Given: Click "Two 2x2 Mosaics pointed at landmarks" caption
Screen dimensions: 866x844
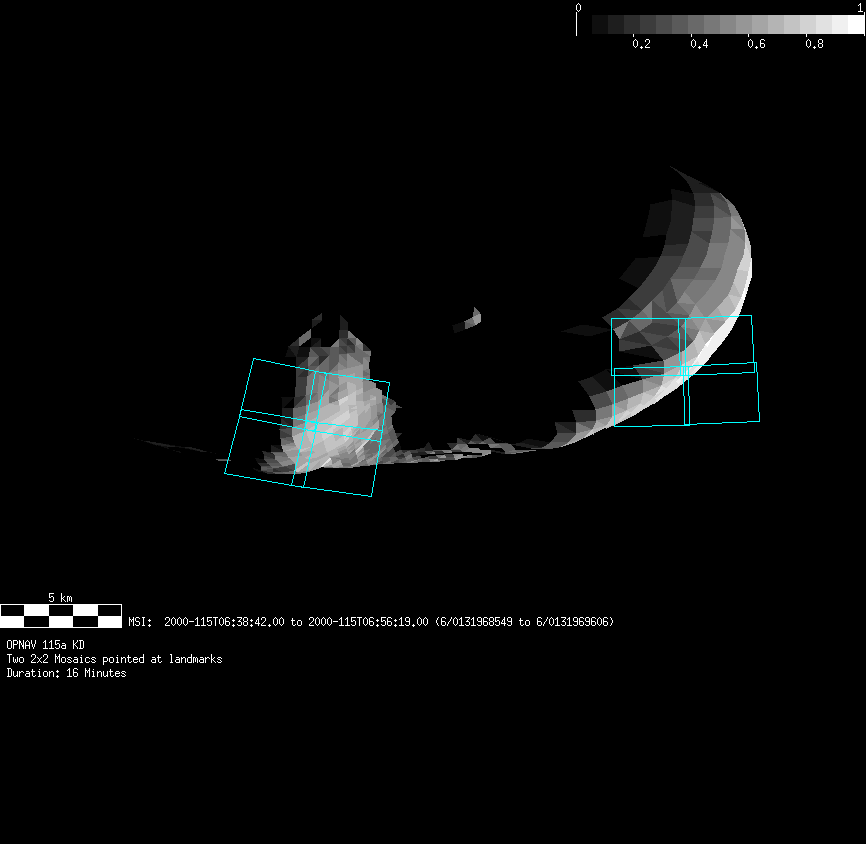Looking at the screenshot, I should coord(114,659).
